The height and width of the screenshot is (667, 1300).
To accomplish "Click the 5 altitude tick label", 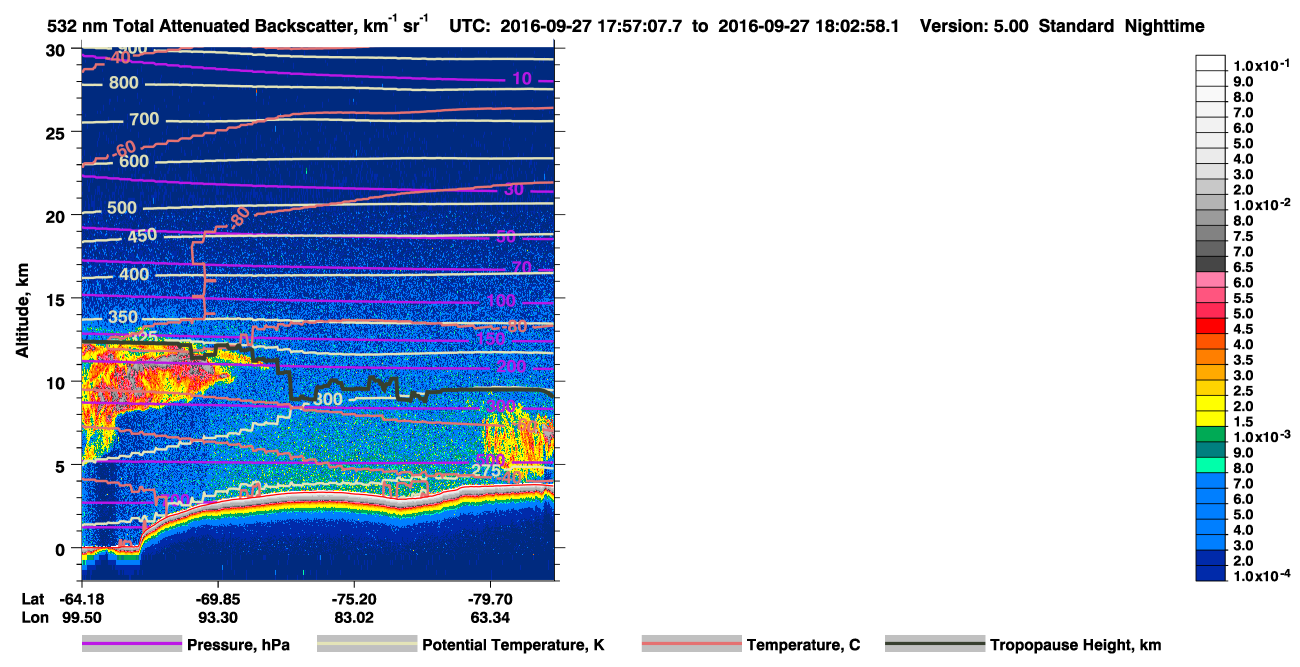I will click(x=61, y=465).
